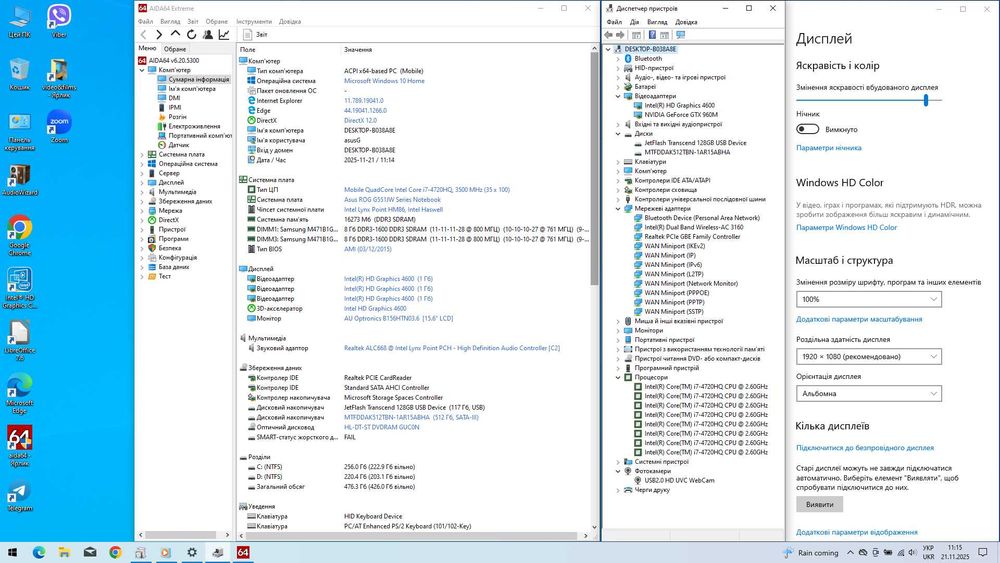
Task: Select Realtek PCIe GBE Family Controller
Action: [x=692, y=237]
